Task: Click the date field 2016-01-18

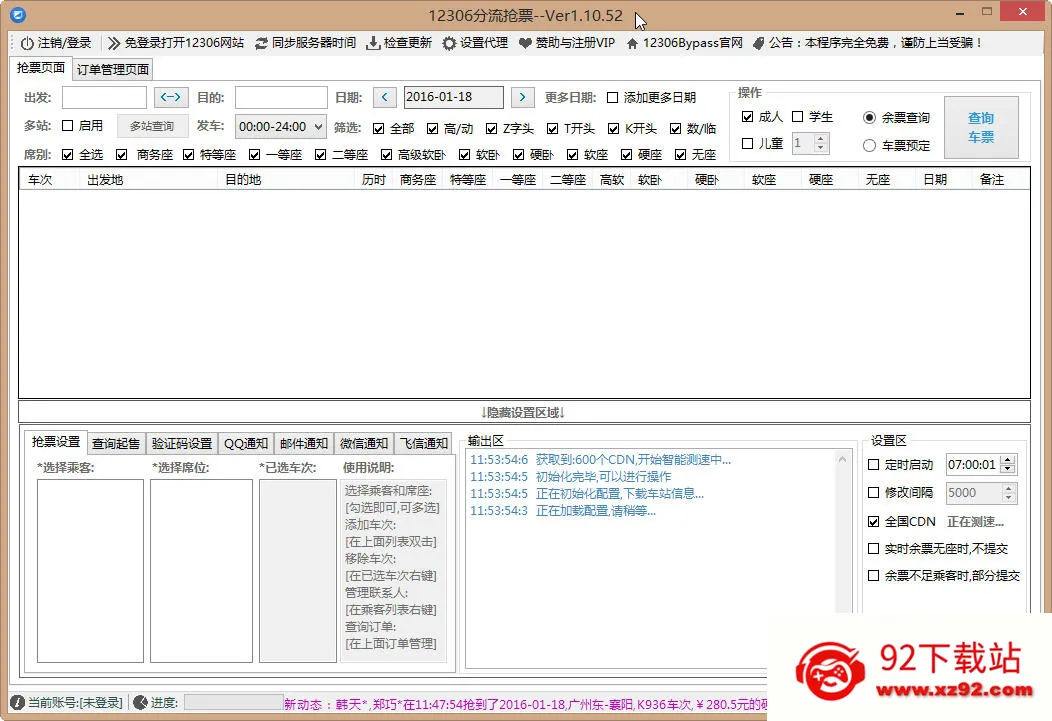Action: [454, 97]
